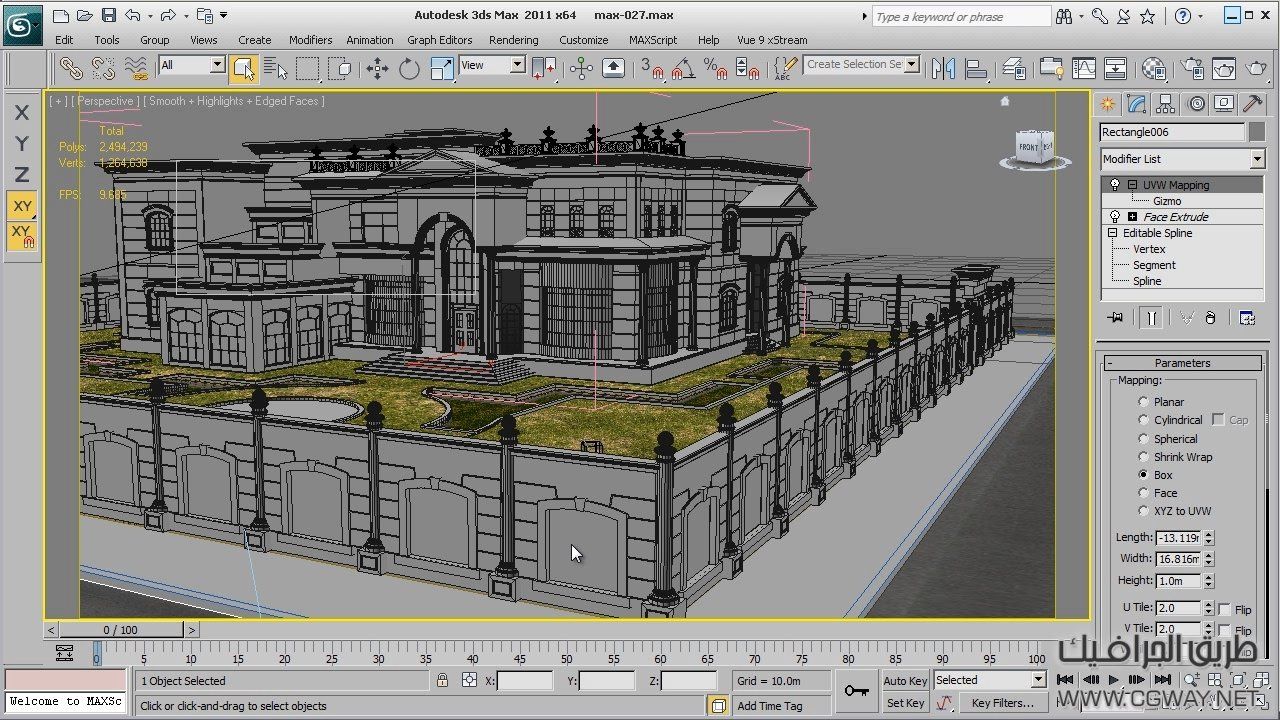This screenshot has width=1280, height=720.
Task: Choose Cylindrical mapping option
Action: click(x=1143, y=420)
